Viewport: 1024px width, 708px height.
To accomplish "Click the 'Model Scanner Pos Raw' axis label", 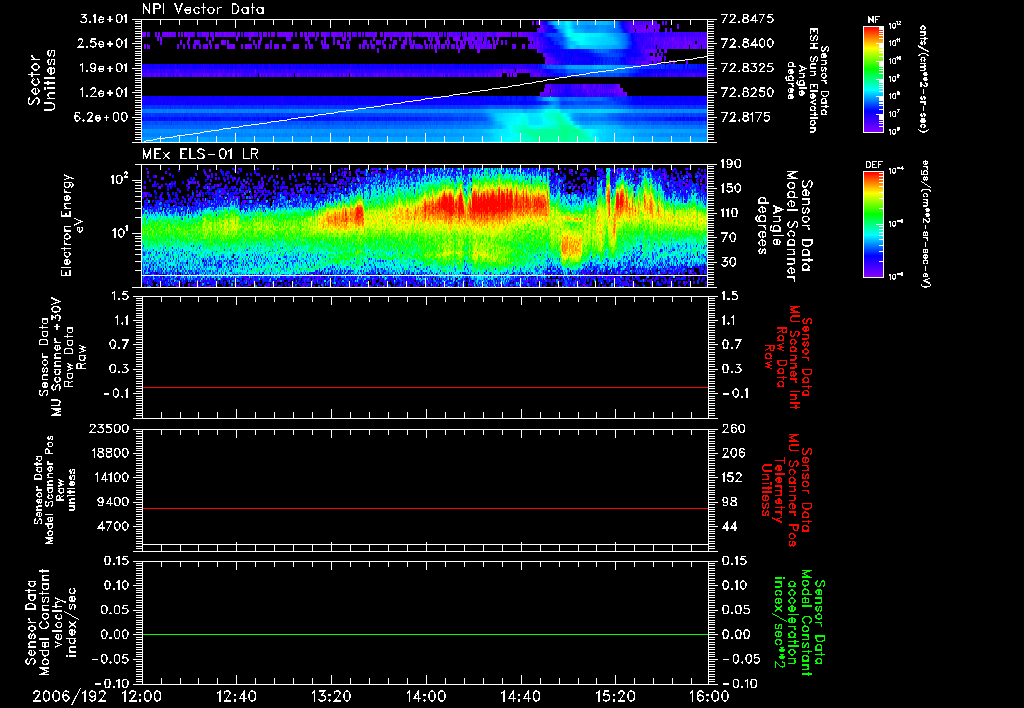I will 55,490.
